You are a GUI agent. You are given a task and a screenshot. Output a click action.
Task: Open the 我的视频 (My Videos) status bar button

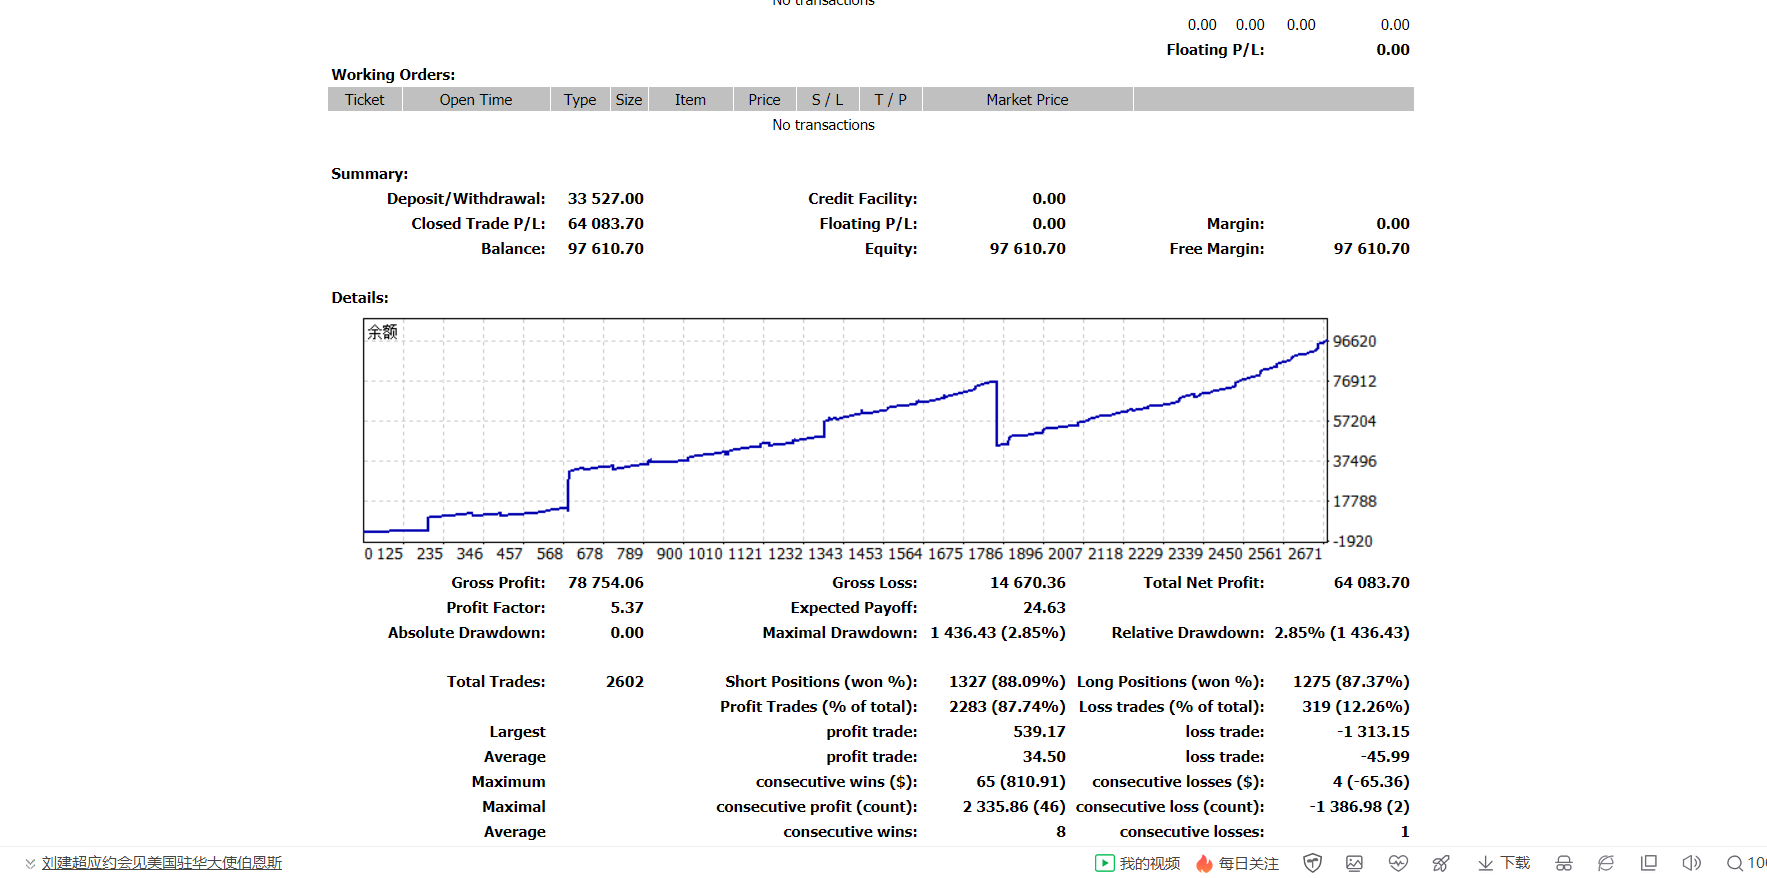[1138, 863]
